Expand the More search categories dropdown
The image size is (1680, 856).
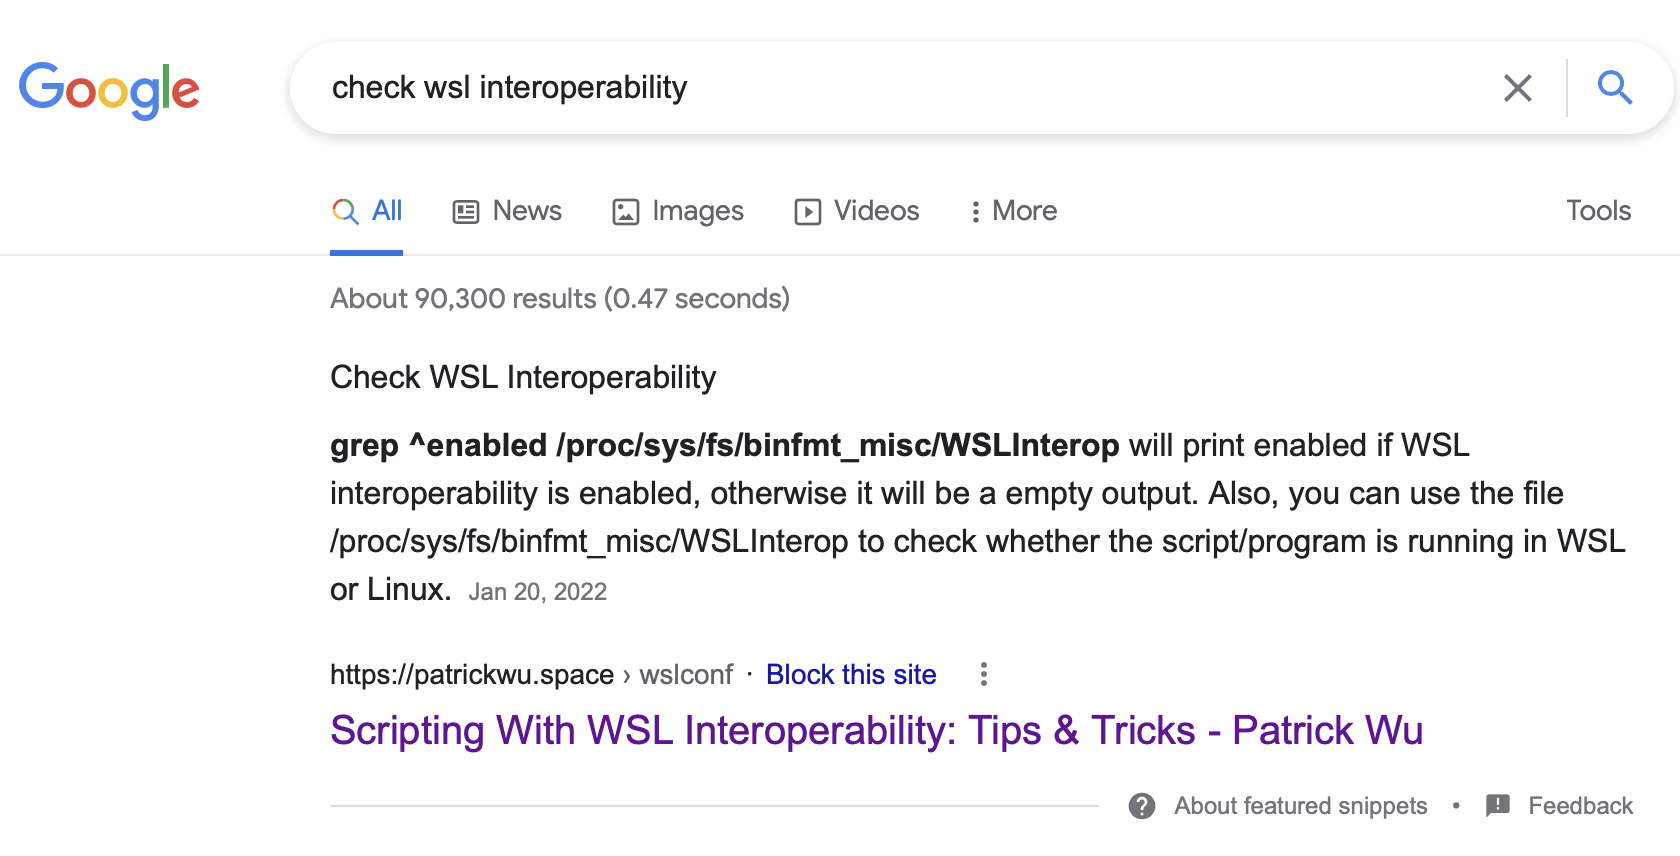coord(1014,211)
